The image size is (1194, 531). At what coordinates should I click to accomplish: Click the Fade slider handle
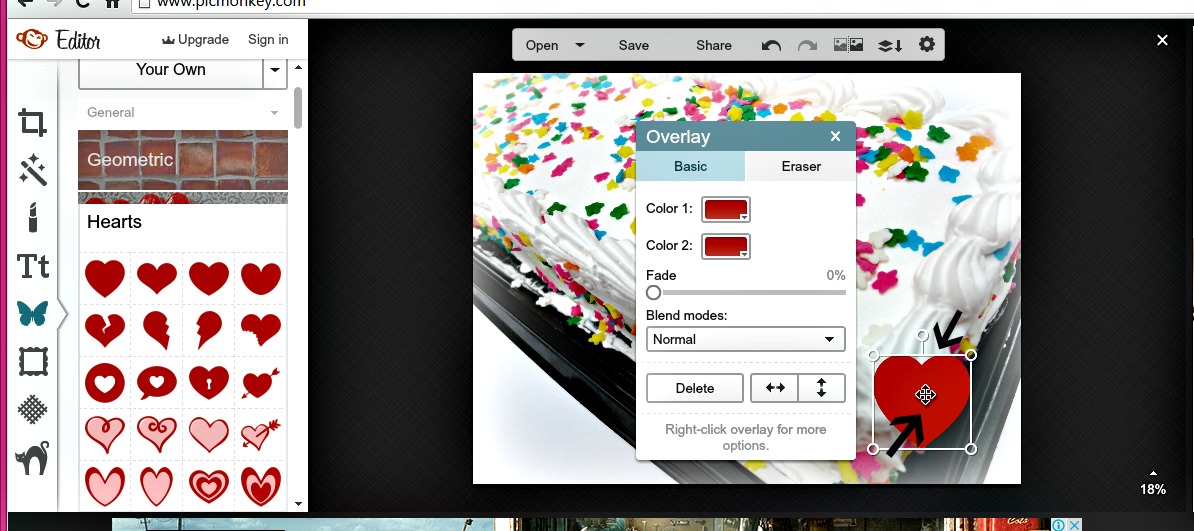click(x=653, y=293)
